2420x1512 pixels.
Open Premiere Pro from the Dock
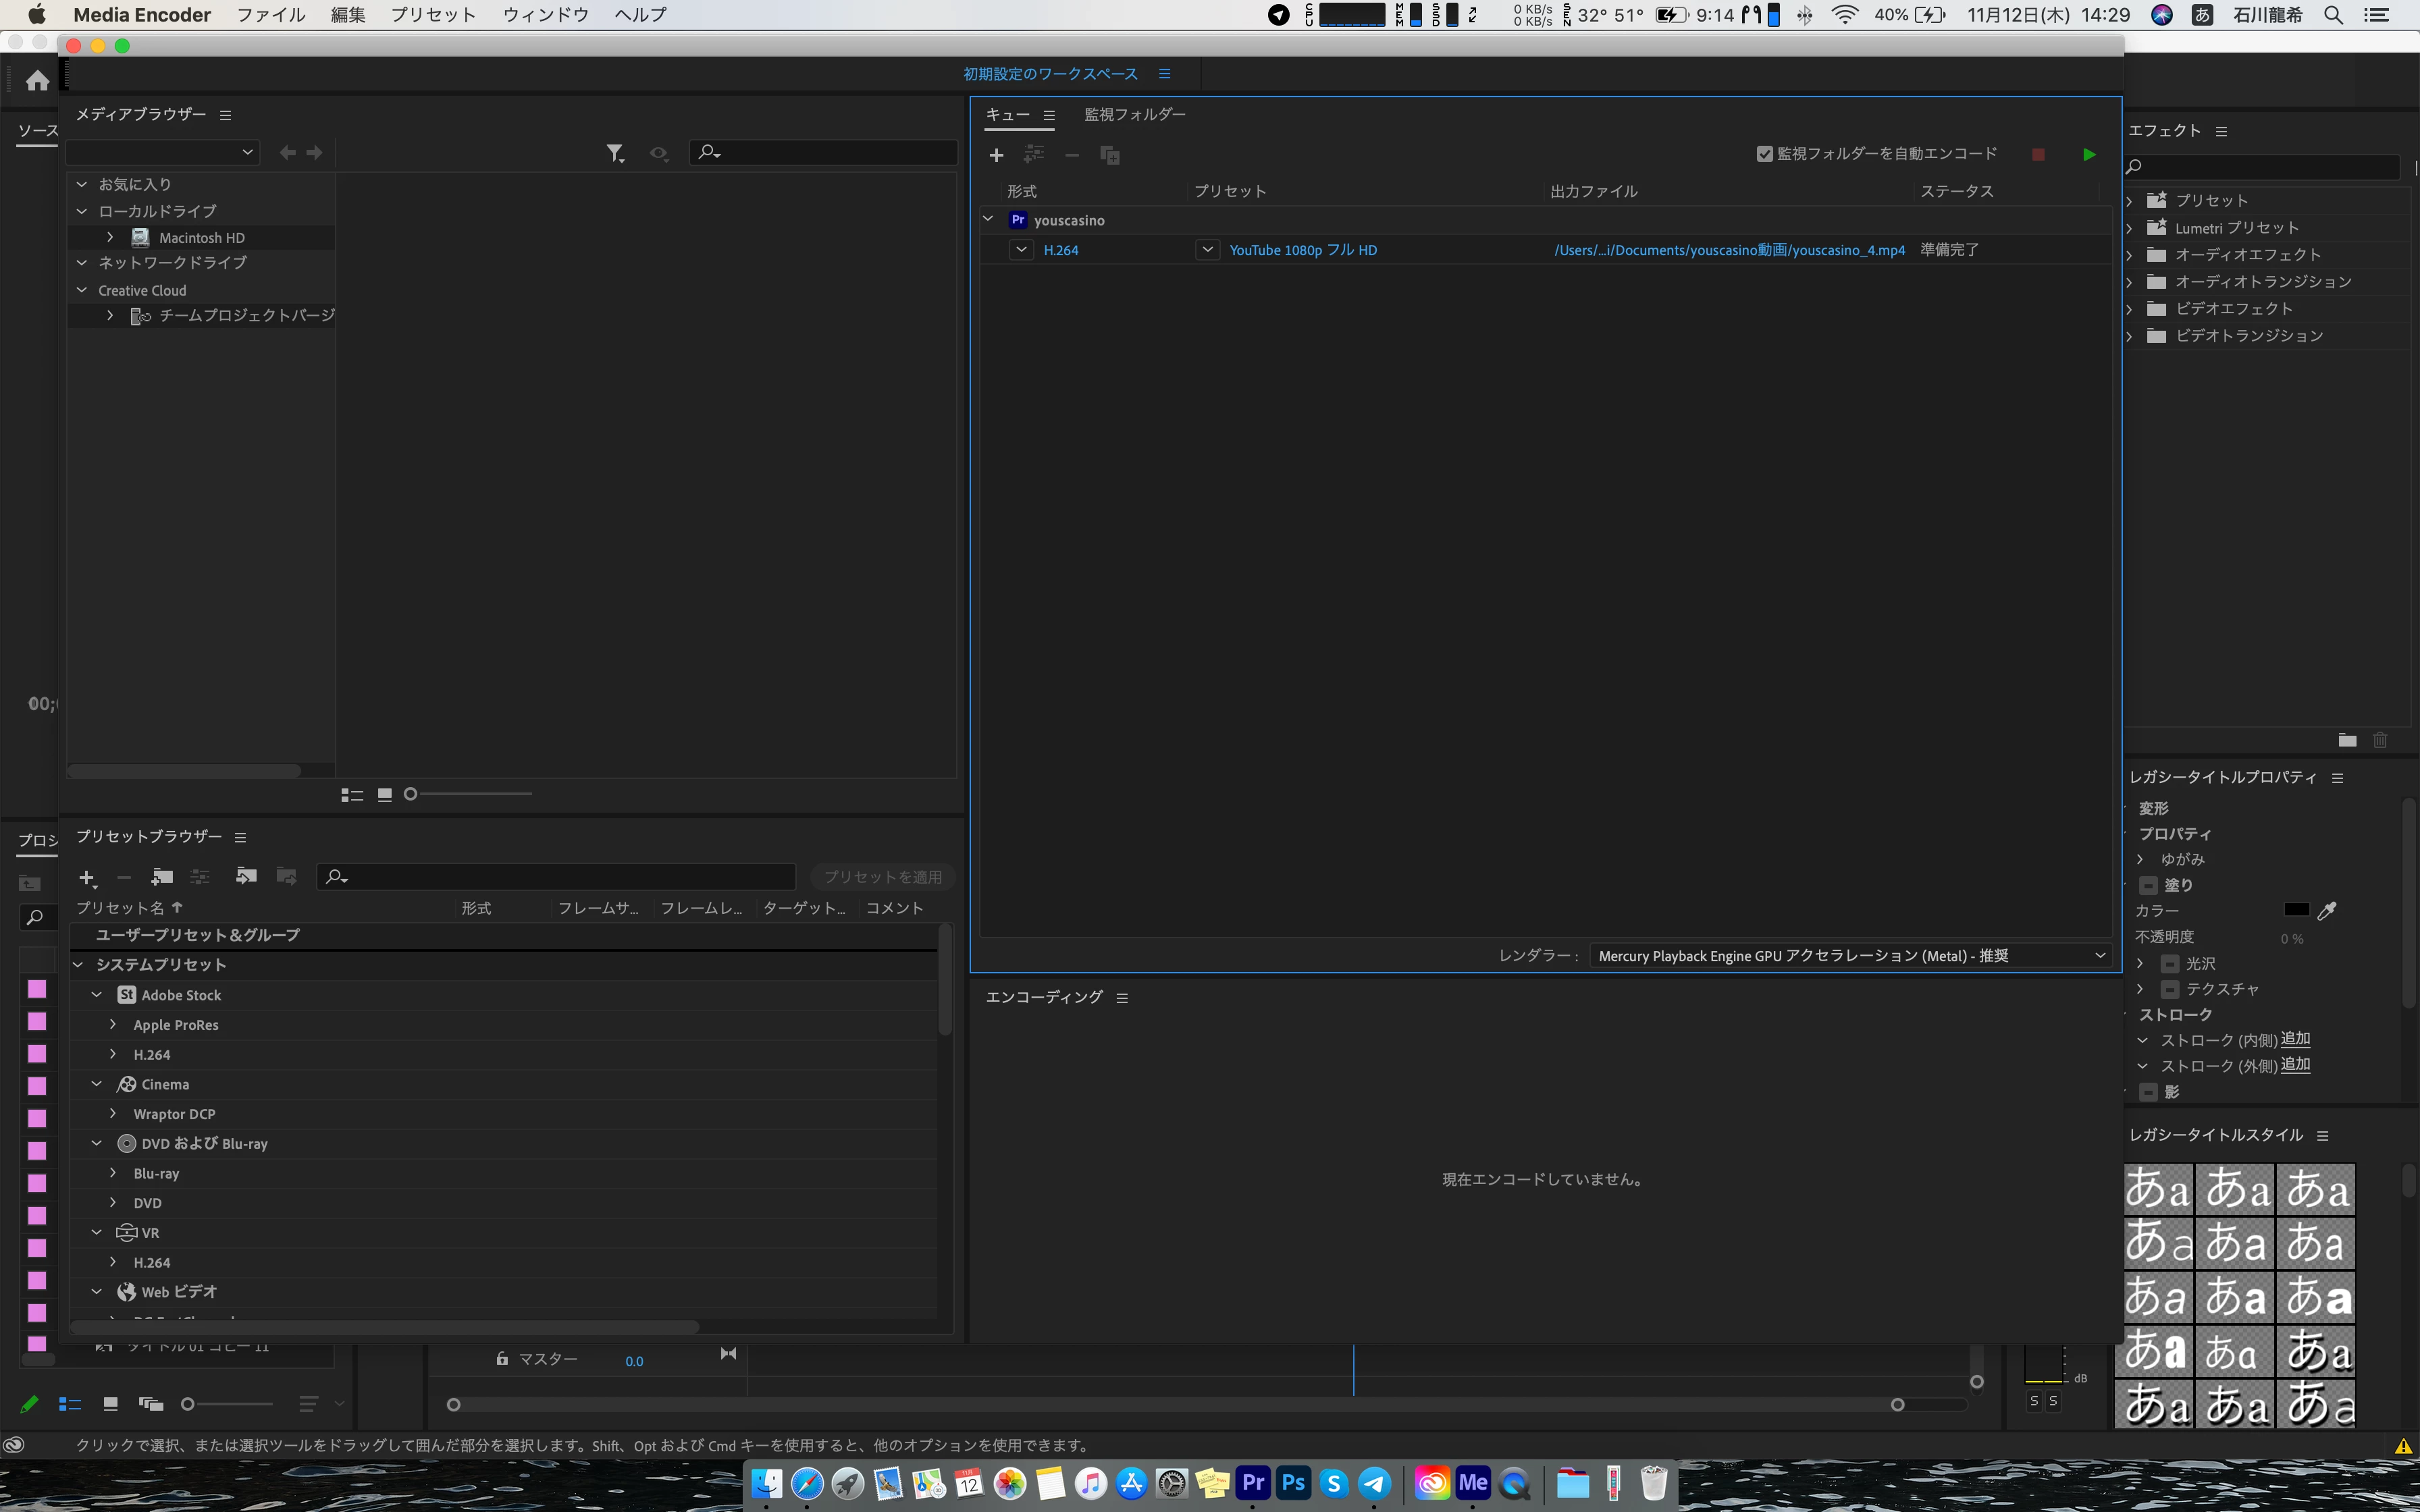[x=1252, y=1483]
